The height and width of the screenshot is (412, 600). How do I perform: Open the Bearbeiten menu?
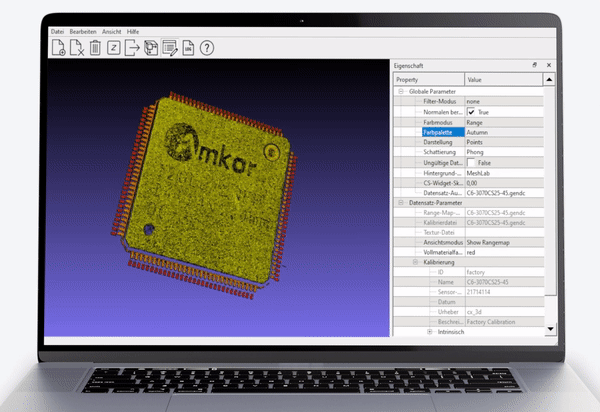[83, 32]
